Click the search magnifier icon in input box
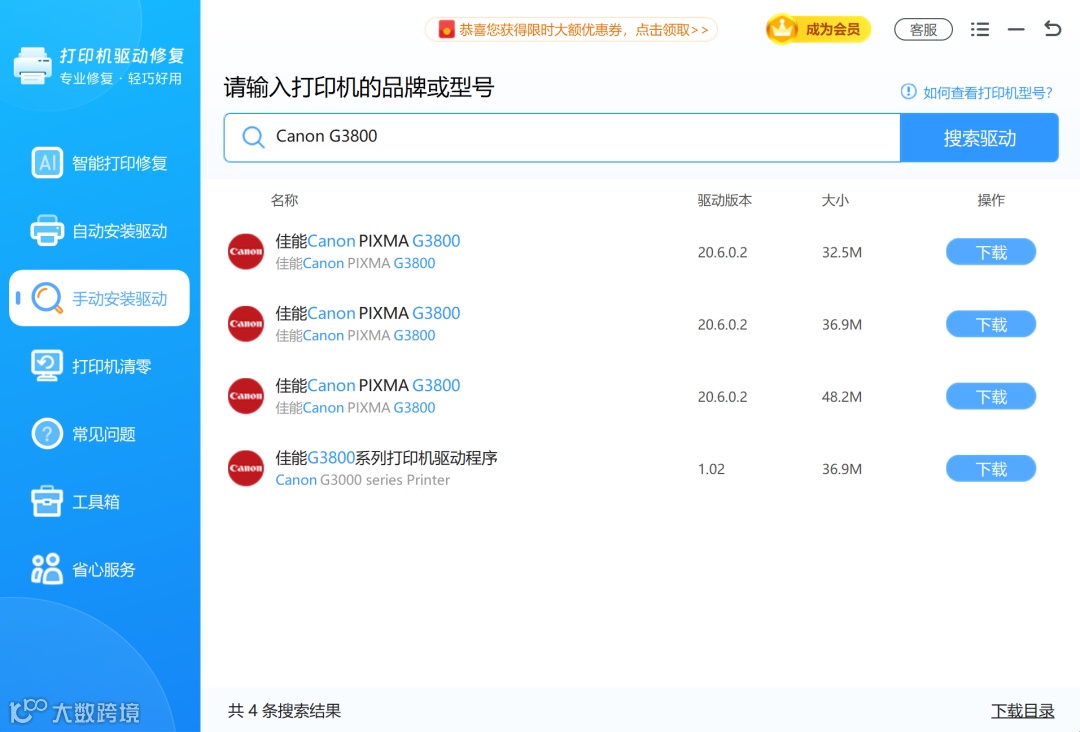 pyautogui.click(x=253, y=137)
